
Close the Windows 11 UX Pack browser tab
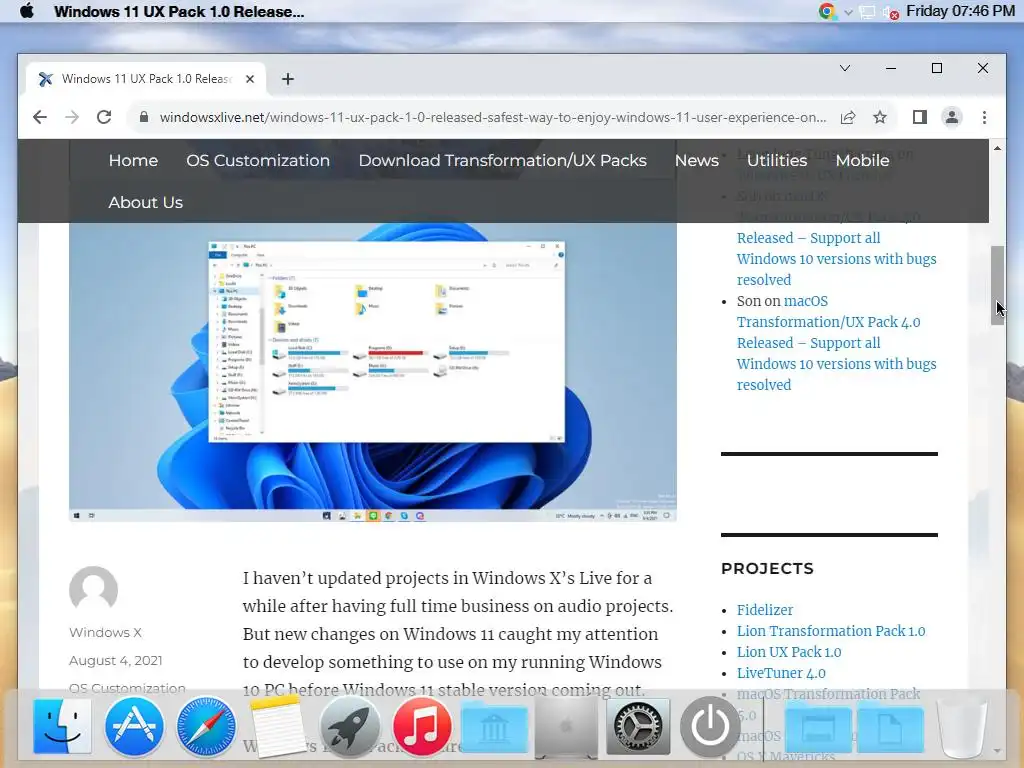(x=249, y=79)
